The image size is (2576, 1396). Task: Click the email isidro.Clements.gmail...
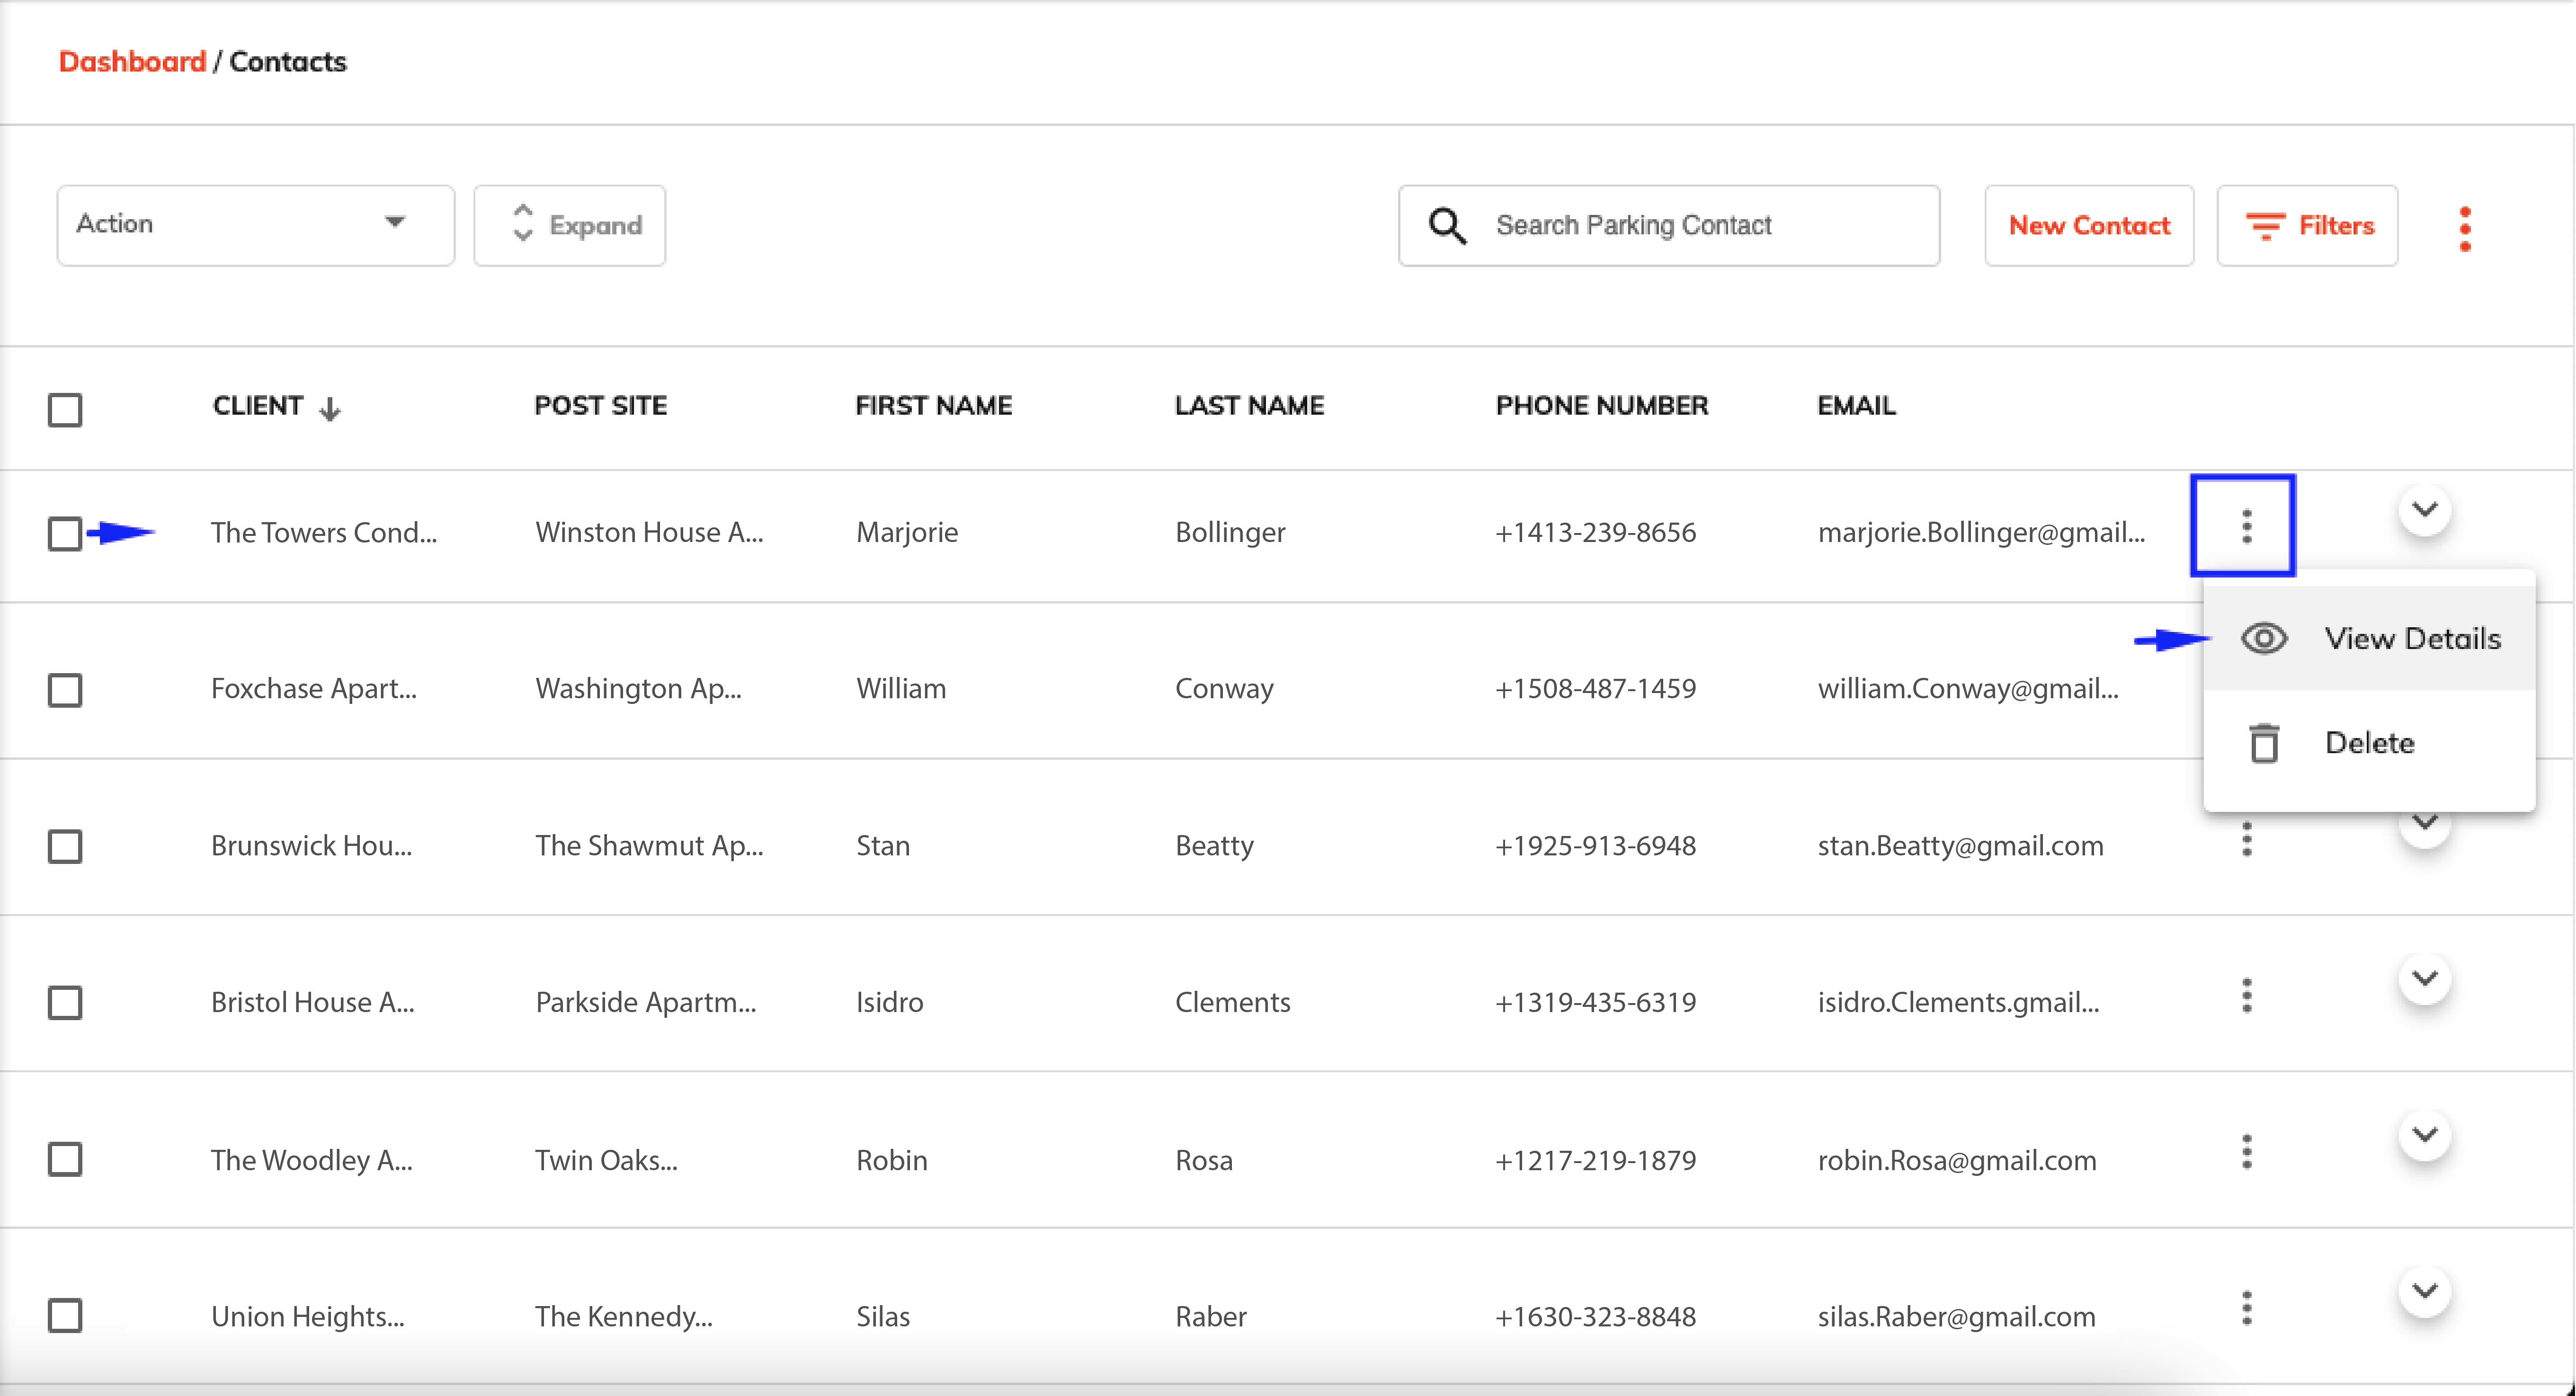(1958, 1002)
